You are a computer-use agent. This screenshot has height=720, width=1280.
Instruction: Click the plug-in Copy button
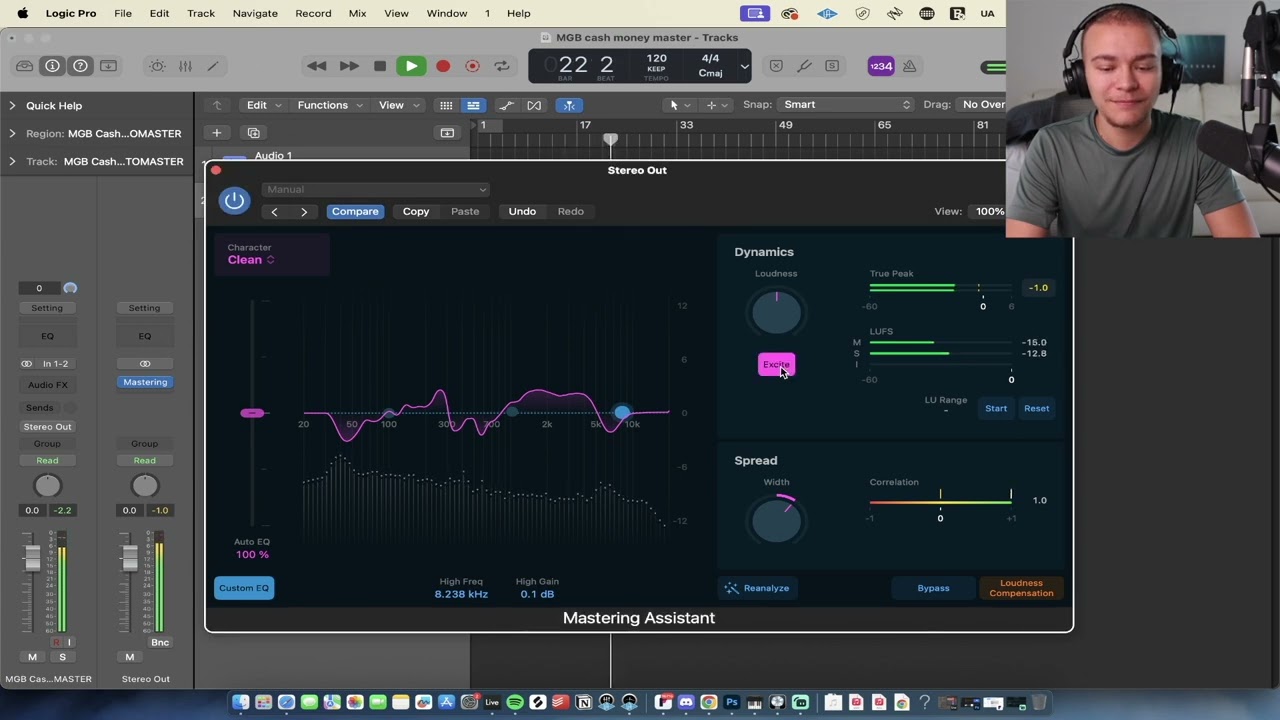[416, 212]
